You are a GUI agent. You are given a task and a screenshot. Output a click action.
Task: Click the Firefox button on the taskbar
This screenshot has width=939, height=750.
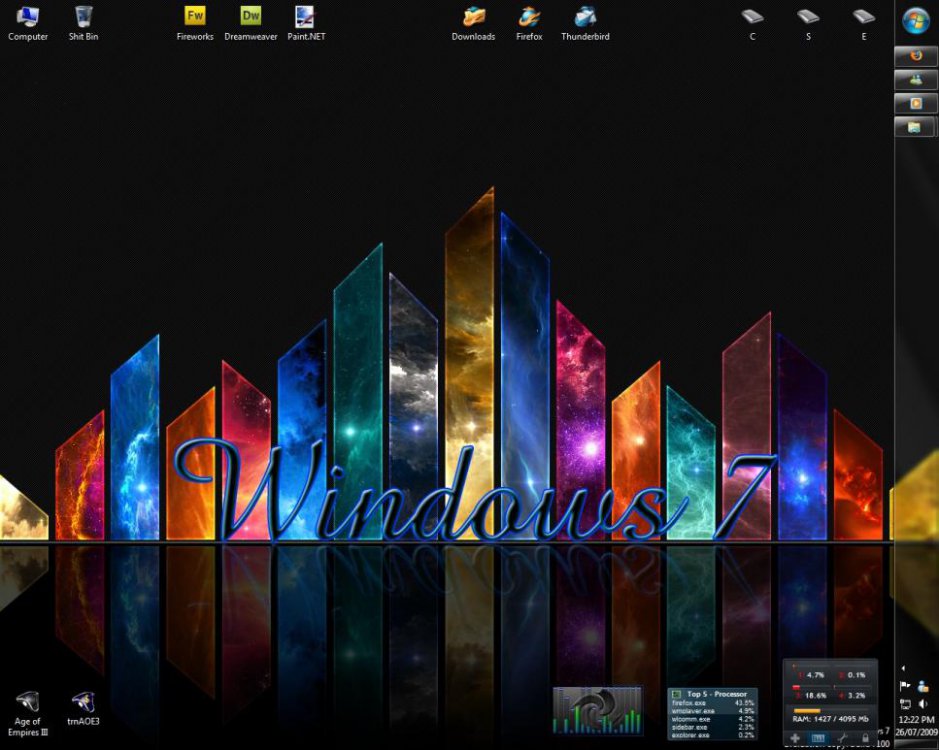coord(915,56)
